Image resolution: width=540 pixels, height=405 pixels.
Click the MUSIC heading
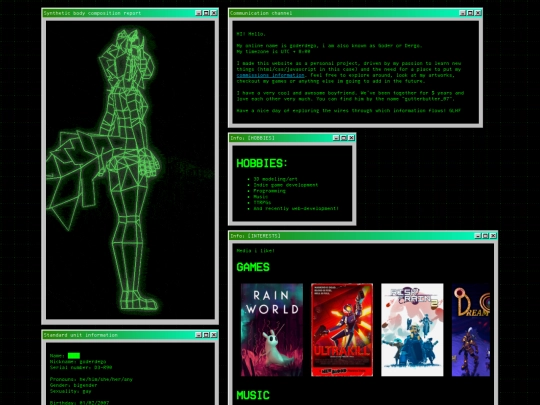tap(253, 395)
